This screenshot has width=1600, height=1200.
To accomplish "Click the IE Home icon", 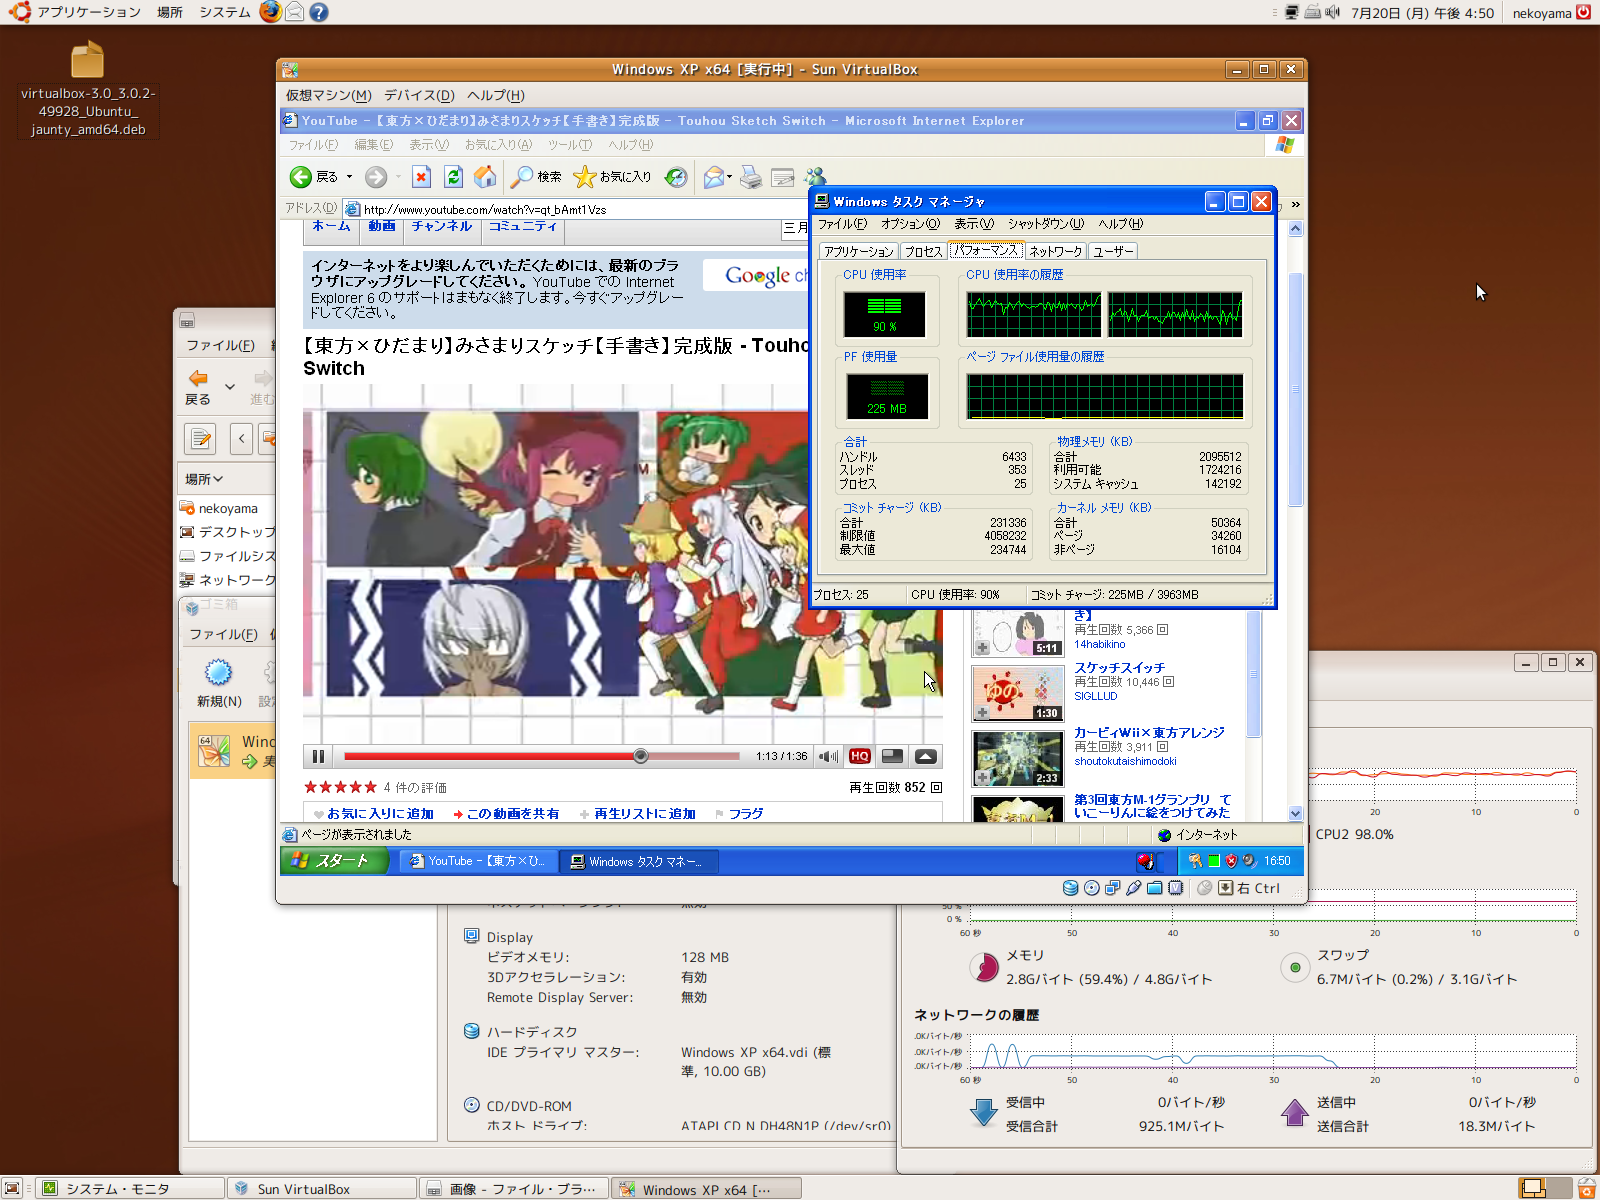I will [485, 177].
